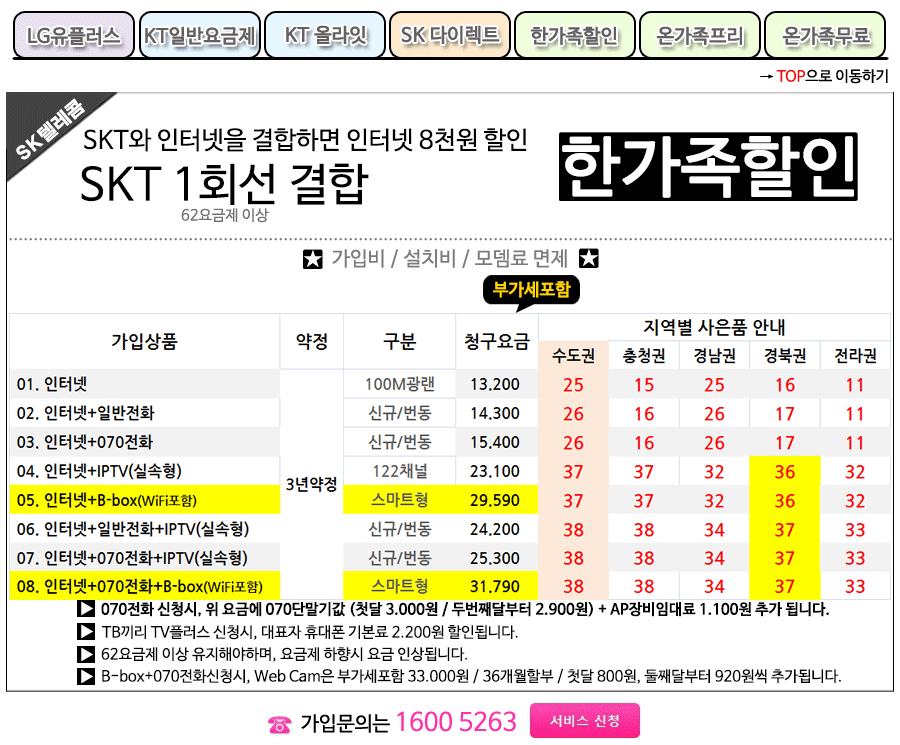Switch to the 온가족프리 tab

point(700,37)
